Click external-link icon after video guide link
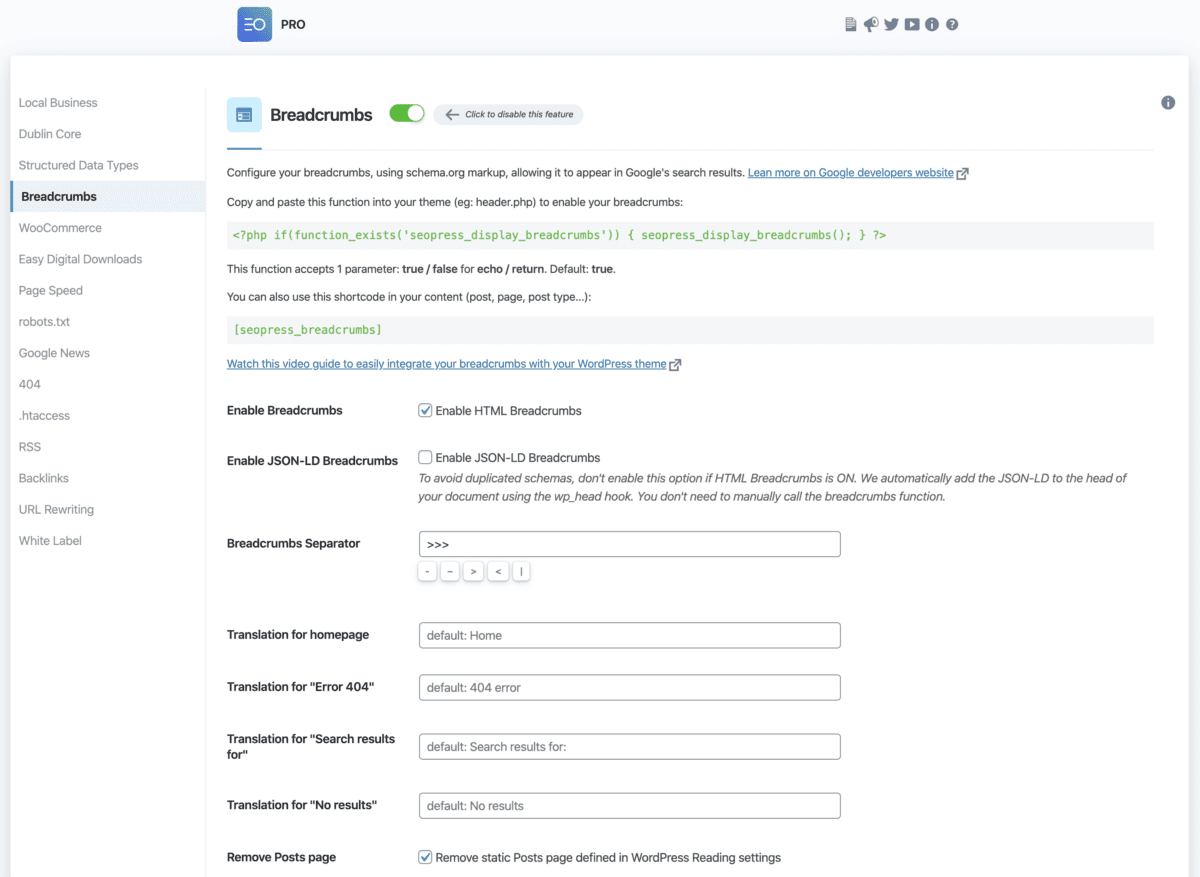 [675, 365]
